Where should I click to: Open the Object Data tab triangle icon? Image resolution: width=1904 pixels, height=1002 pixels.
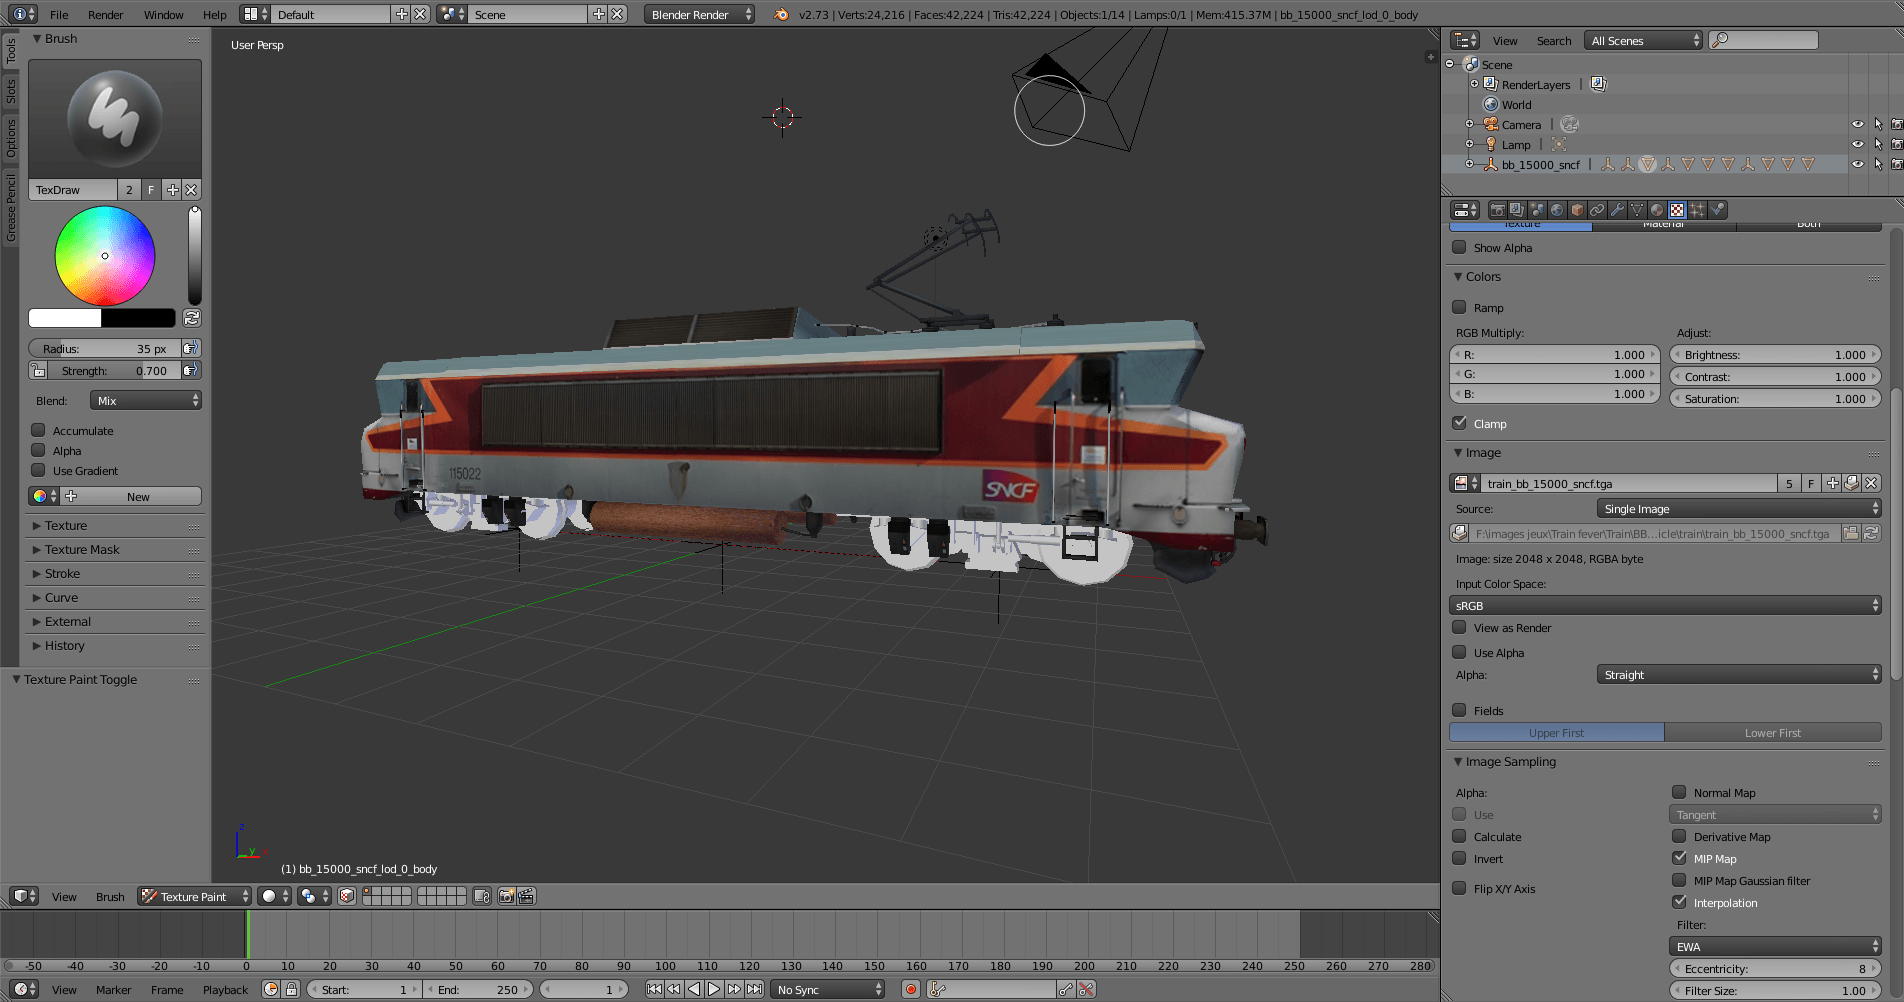point(1637,210)
